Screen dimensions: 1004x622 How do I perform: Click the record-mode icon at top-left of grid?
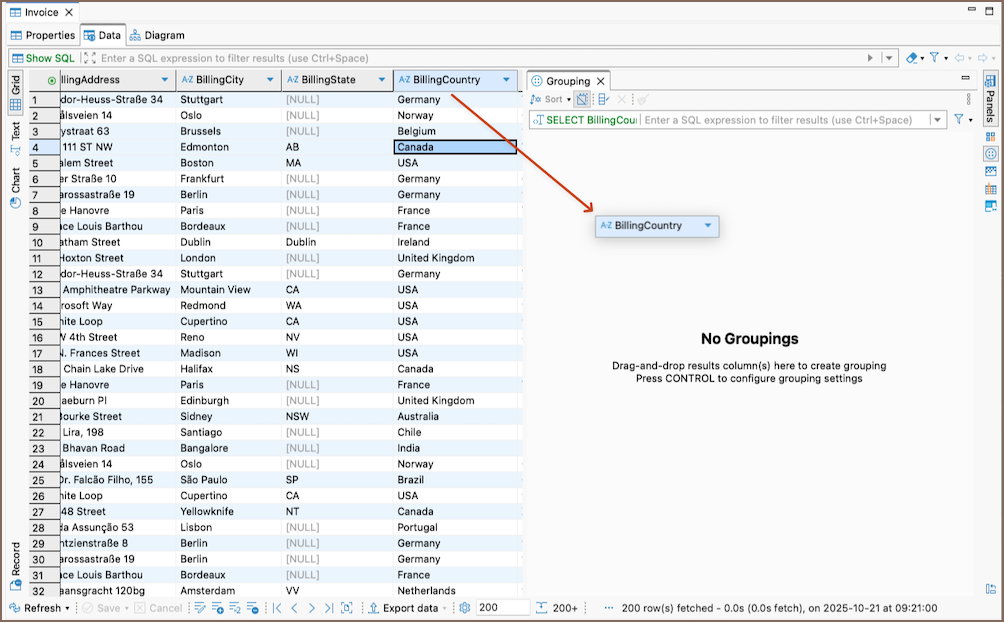(52, 80)
